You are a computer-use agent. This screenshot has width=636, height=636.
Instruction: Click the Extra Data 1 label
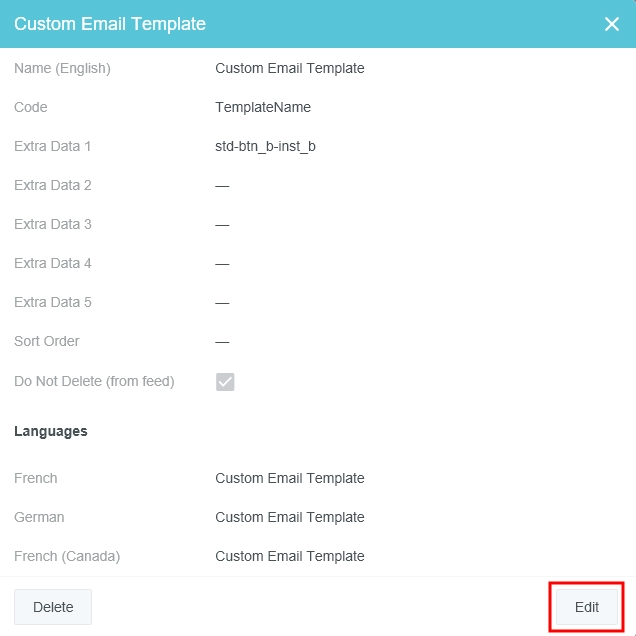click(x=53, y=147)
